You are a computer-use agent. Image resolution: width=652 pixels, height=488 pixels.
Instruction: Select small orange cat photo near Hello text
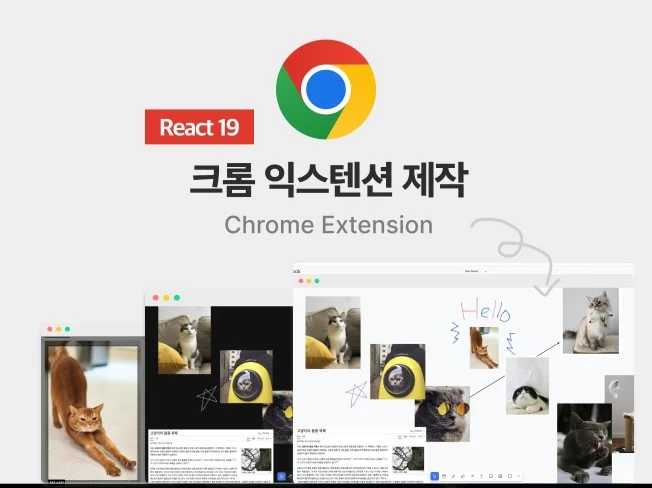(484, 348)
